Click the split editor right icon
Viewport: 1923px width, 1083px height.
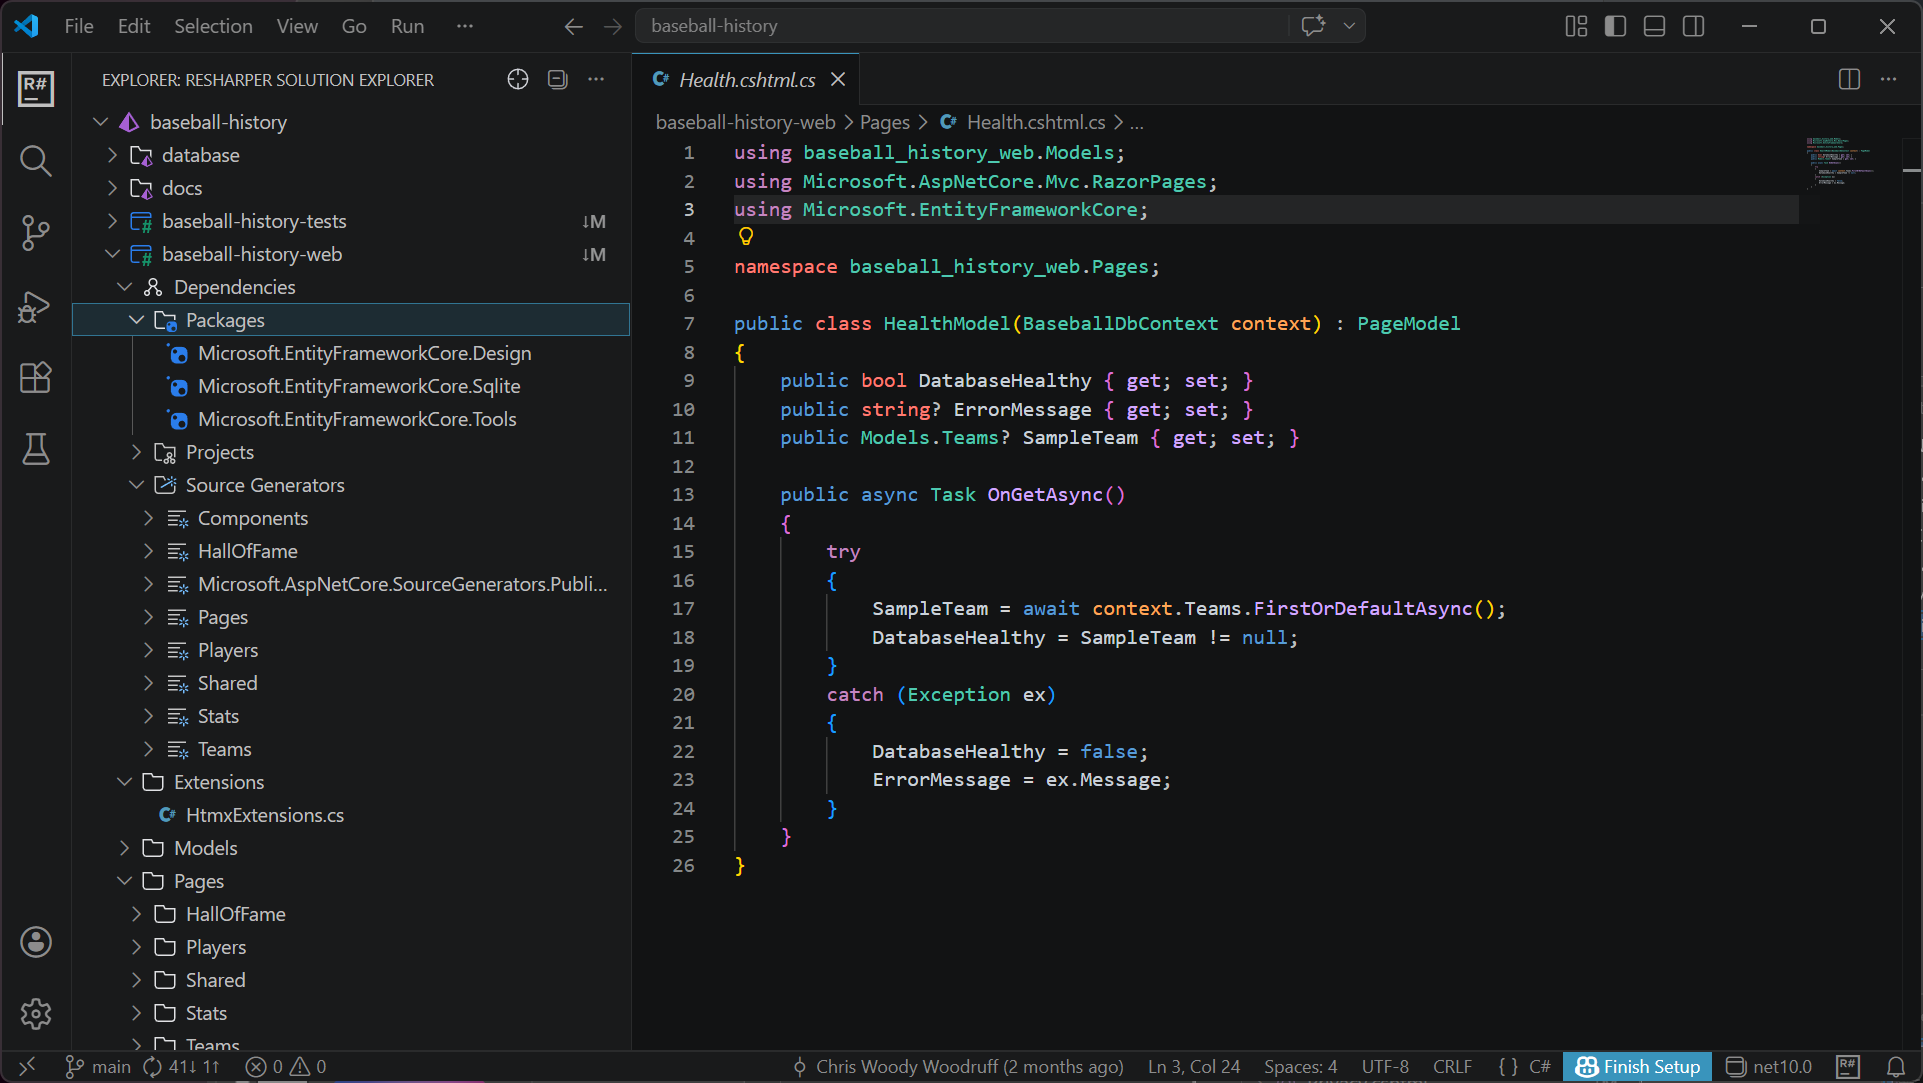point(1849,80)
